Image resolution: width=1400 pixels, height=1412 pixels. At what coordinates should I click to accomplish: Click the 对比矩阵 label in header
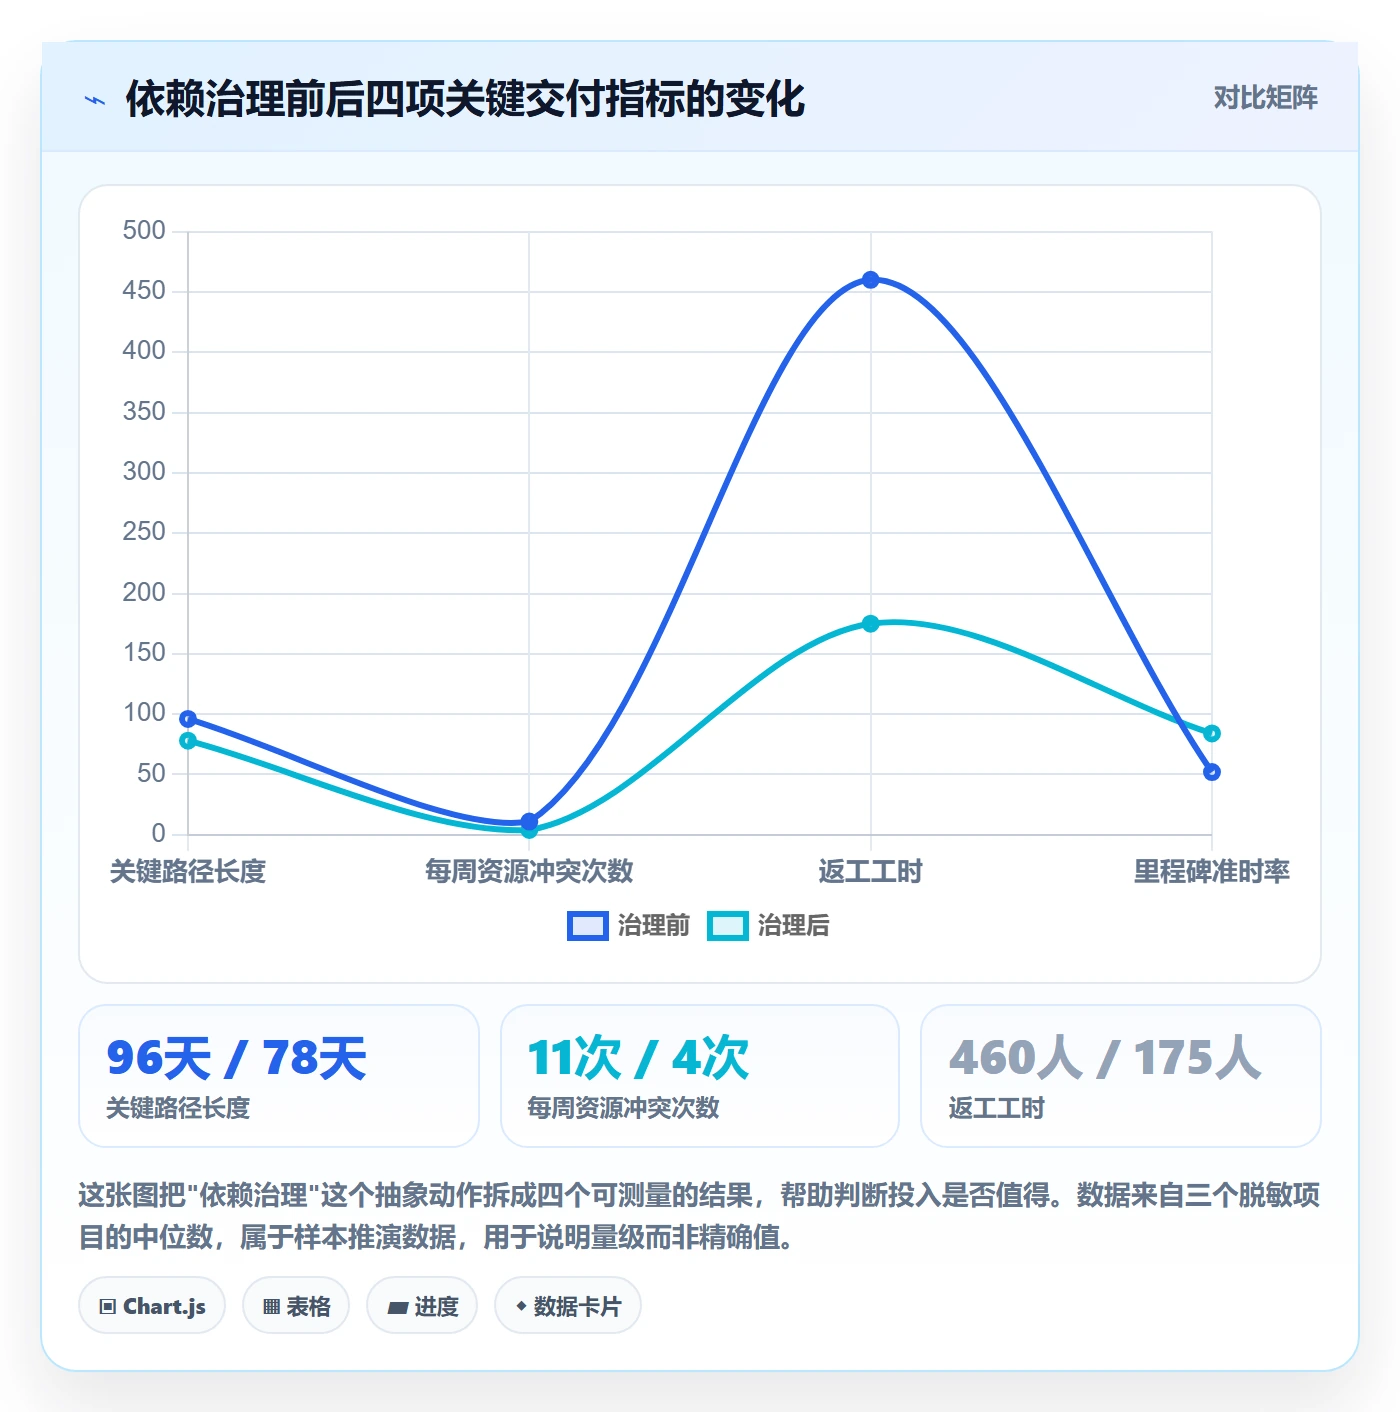click(1265, 98)
